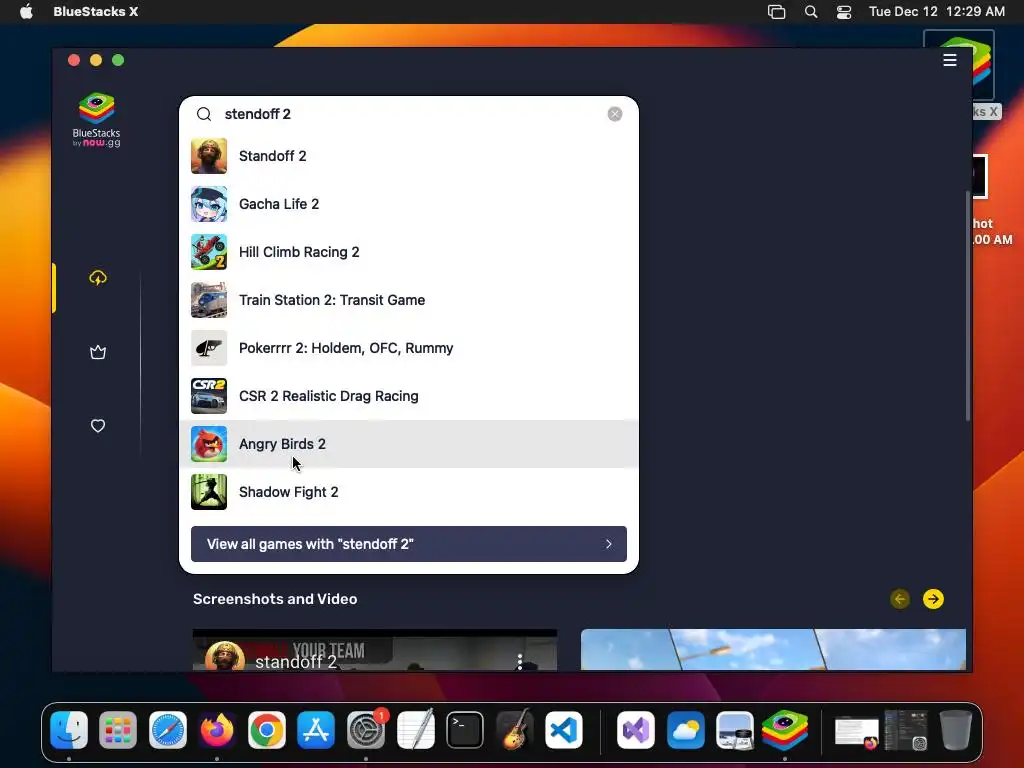Open Launchpad from the Dock
Image resolution: width=1024 pixels, height=768 pixels.
click(x=118, y=729)
